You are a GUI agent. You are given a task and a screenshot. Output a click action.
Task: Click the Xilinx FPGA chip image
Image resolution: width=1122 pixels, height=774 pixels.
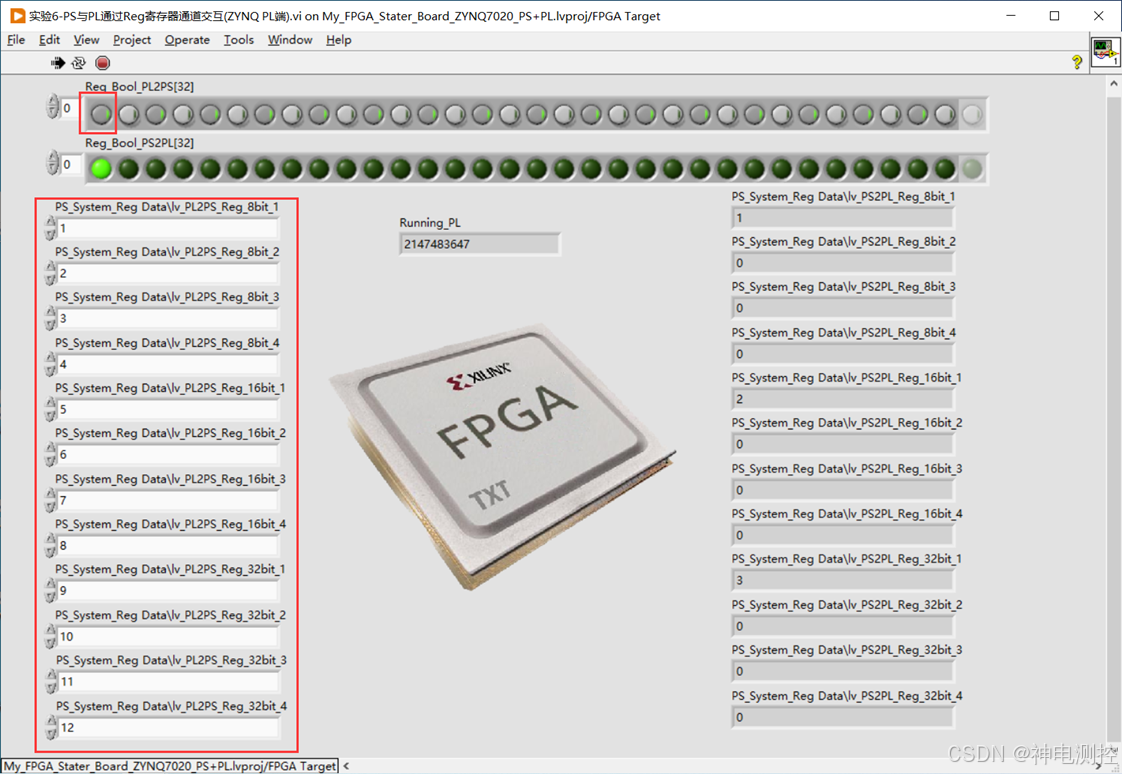coord(502,456)
